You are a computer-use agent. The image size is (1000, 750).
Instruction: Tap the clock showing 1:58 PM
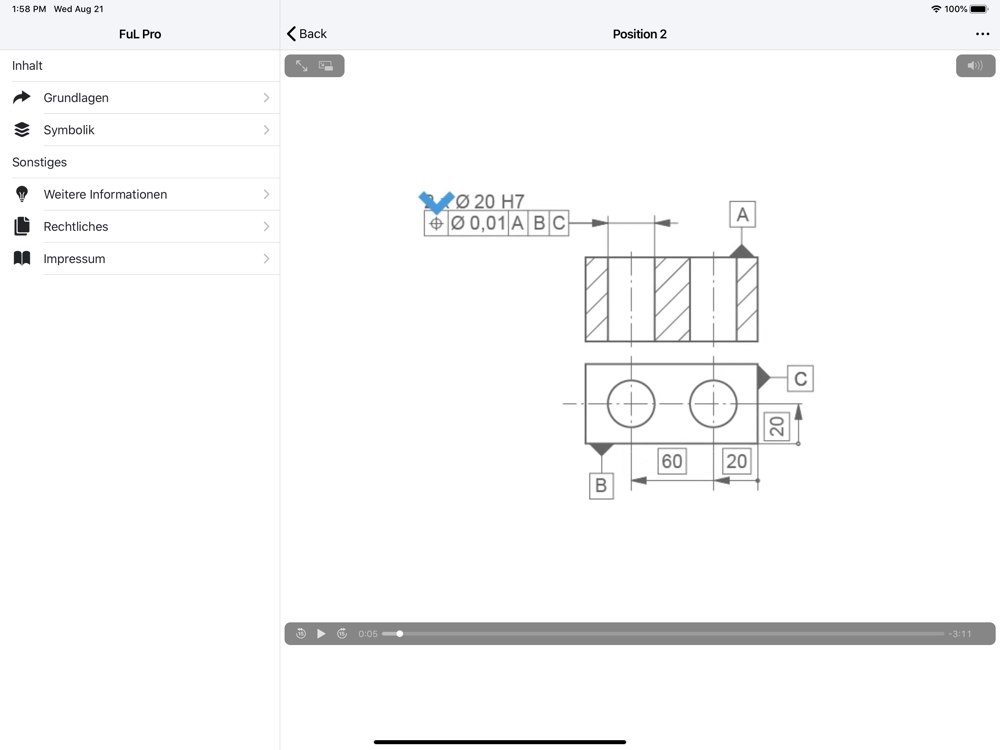[29, 9]
